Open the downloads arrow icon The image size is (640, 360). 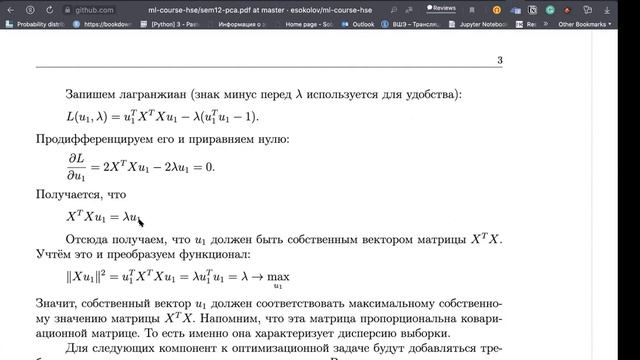point(607,10)
